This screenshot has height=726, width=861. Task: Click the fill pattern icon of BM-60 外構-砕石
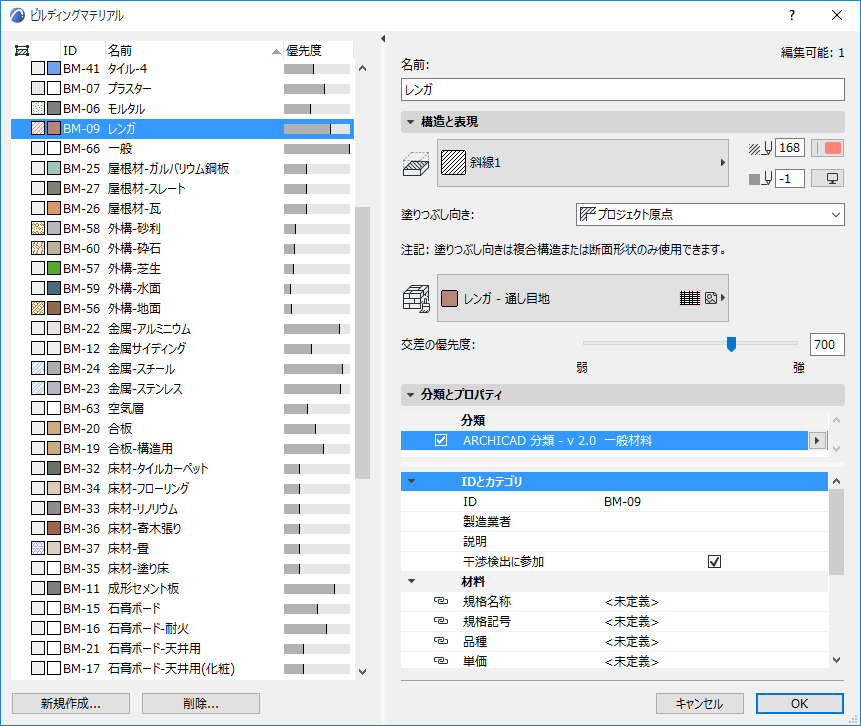click(38, 248)
